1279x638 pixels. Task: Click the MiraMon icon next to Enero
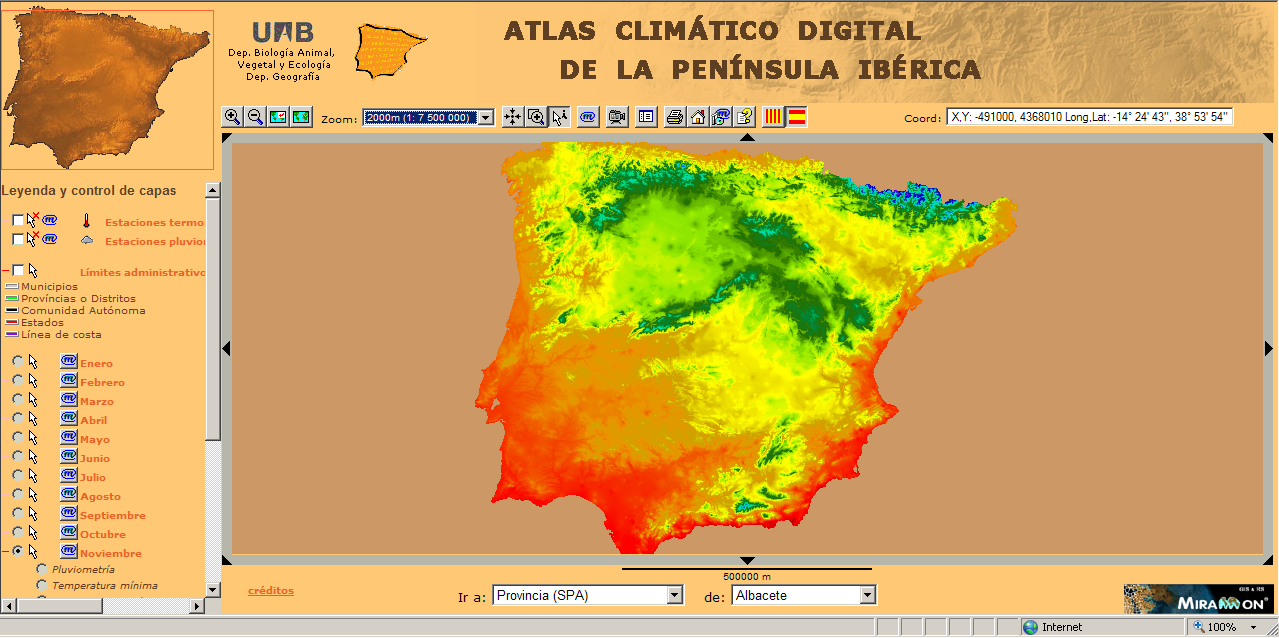click(x=69, y=361)
